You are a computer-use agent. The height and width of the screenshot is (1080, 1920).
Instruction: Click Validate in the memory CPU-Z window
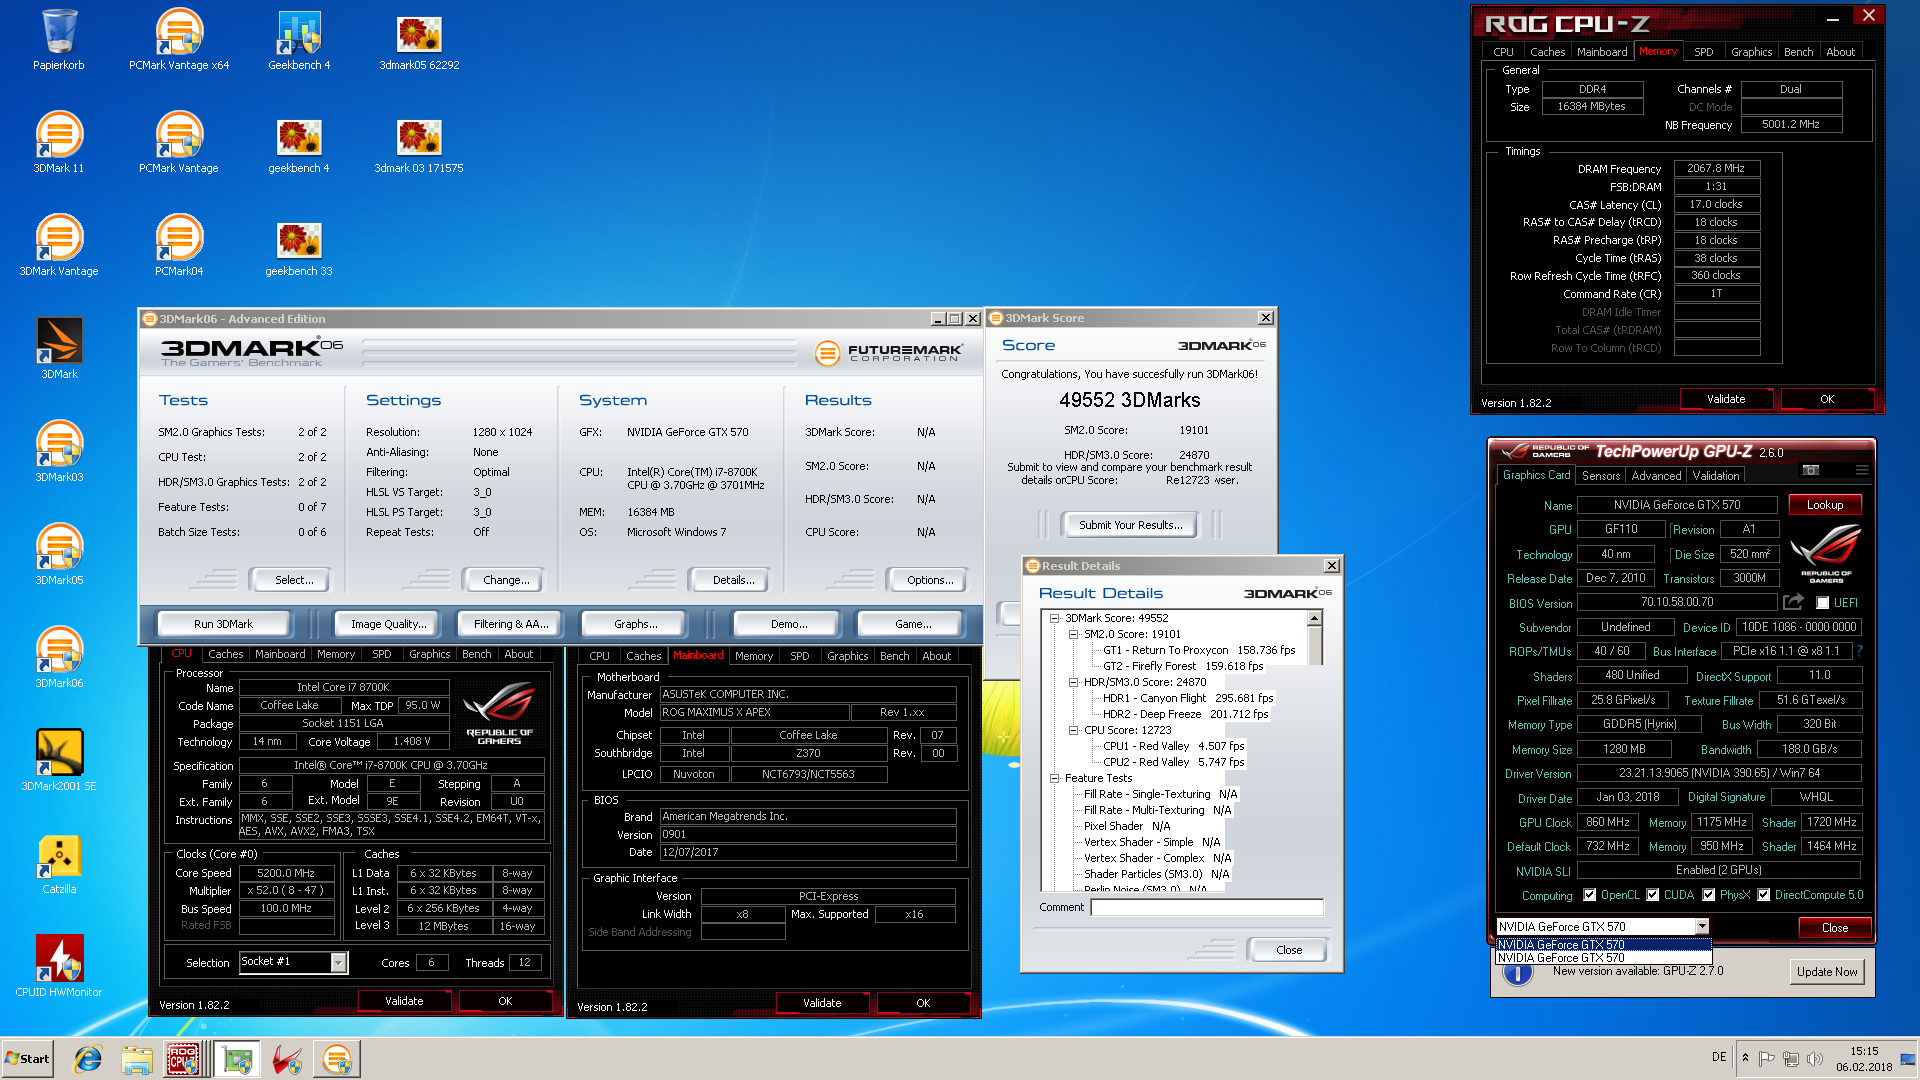1726,399
